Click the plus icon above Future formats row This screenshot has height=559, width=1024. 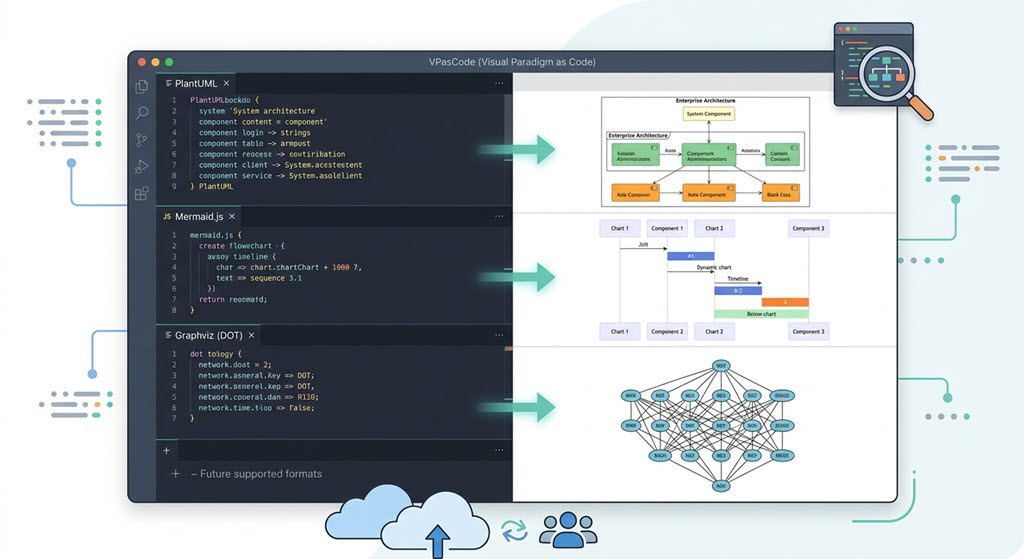point(167,450)
